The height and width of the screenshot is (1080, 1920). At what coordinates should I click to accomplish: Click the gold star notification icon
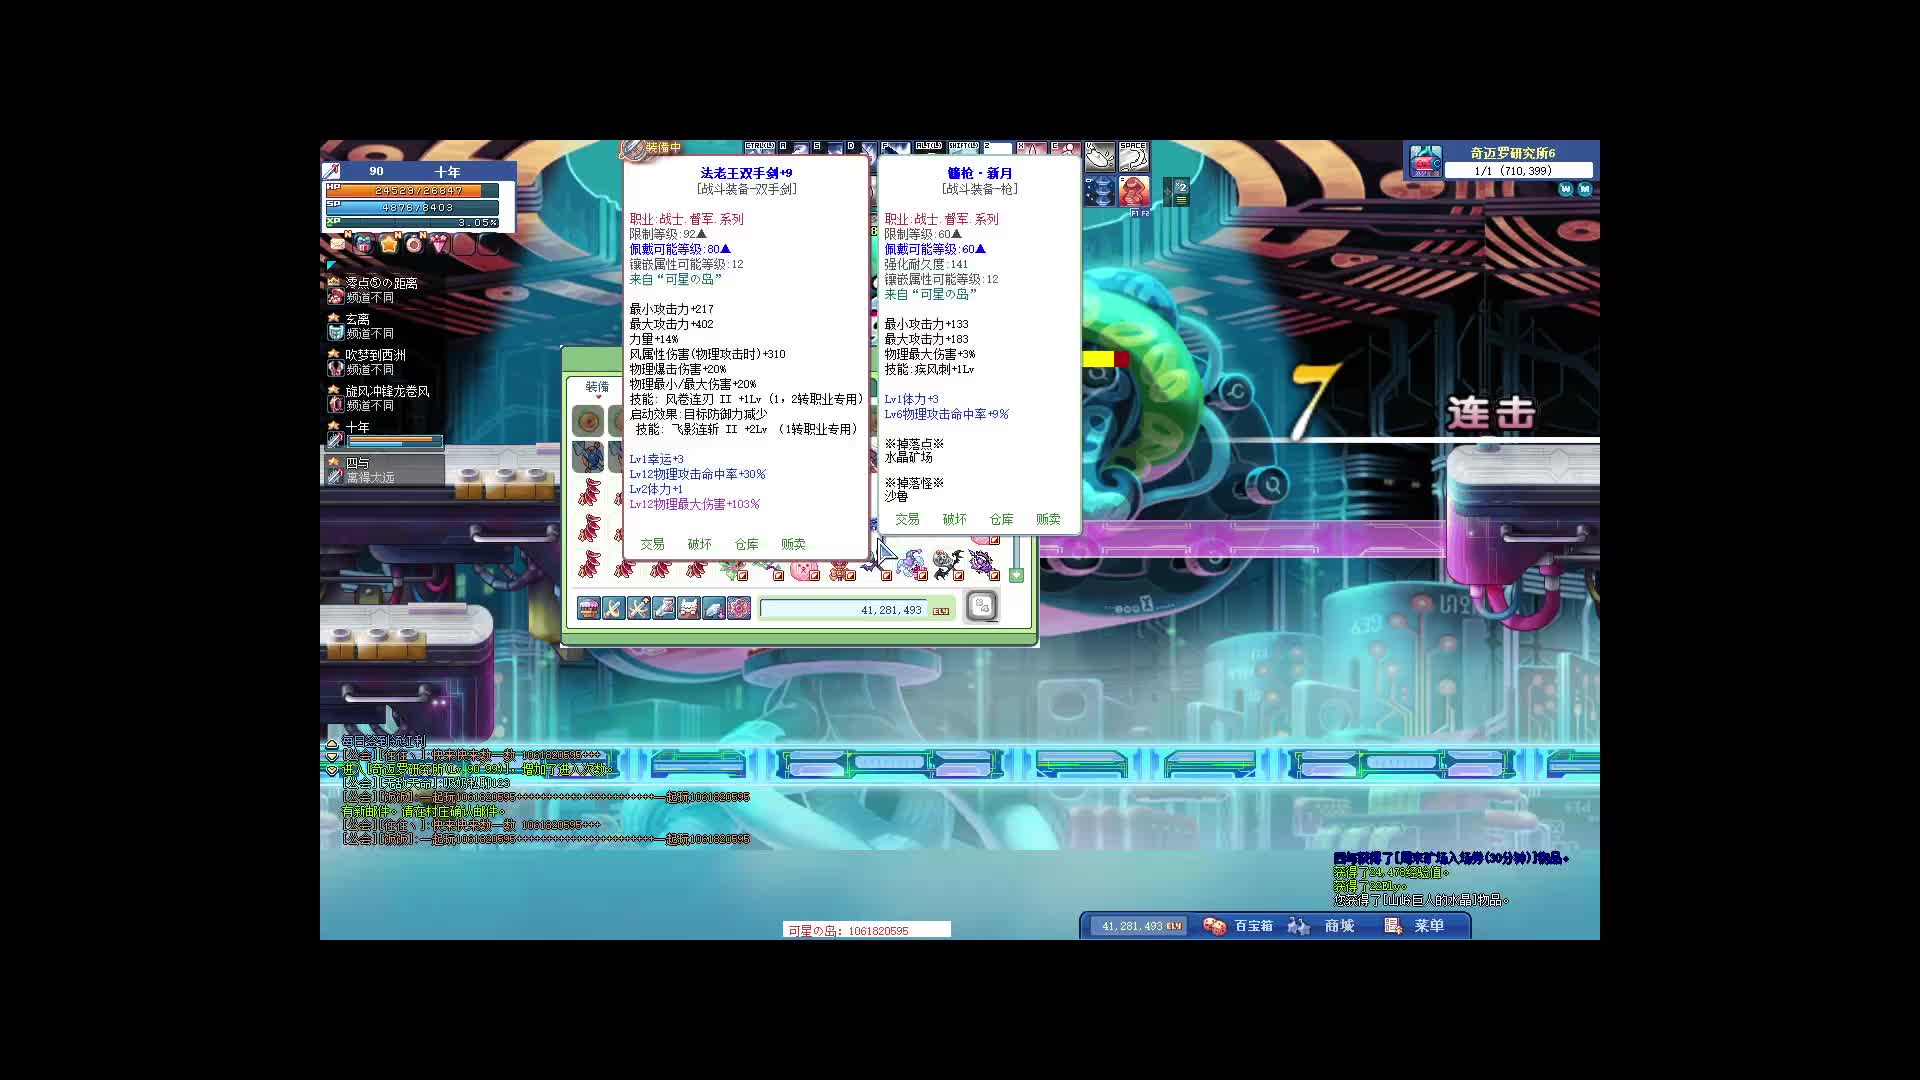click(389, 244)
